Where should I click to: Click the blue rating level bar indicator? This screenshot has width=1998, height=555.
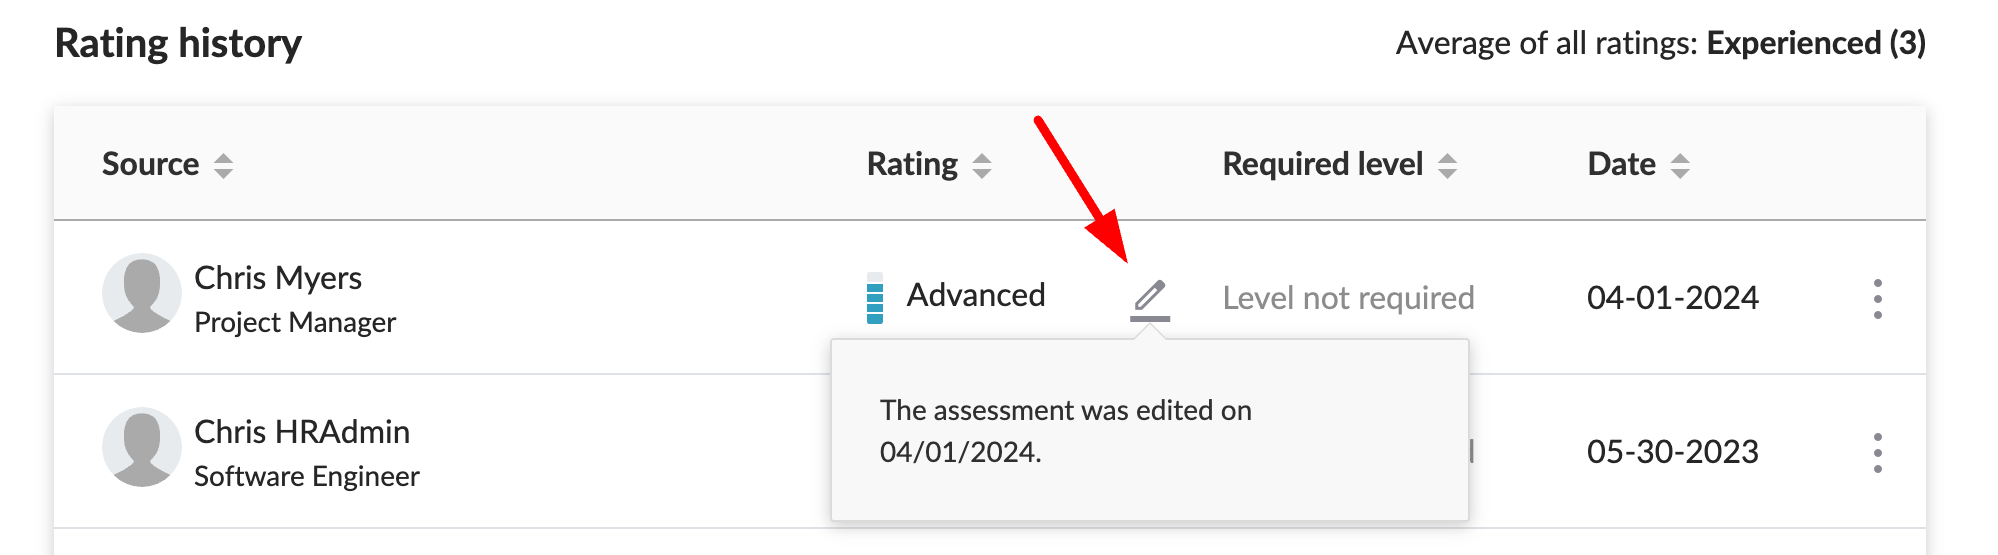tap(875, 298)
